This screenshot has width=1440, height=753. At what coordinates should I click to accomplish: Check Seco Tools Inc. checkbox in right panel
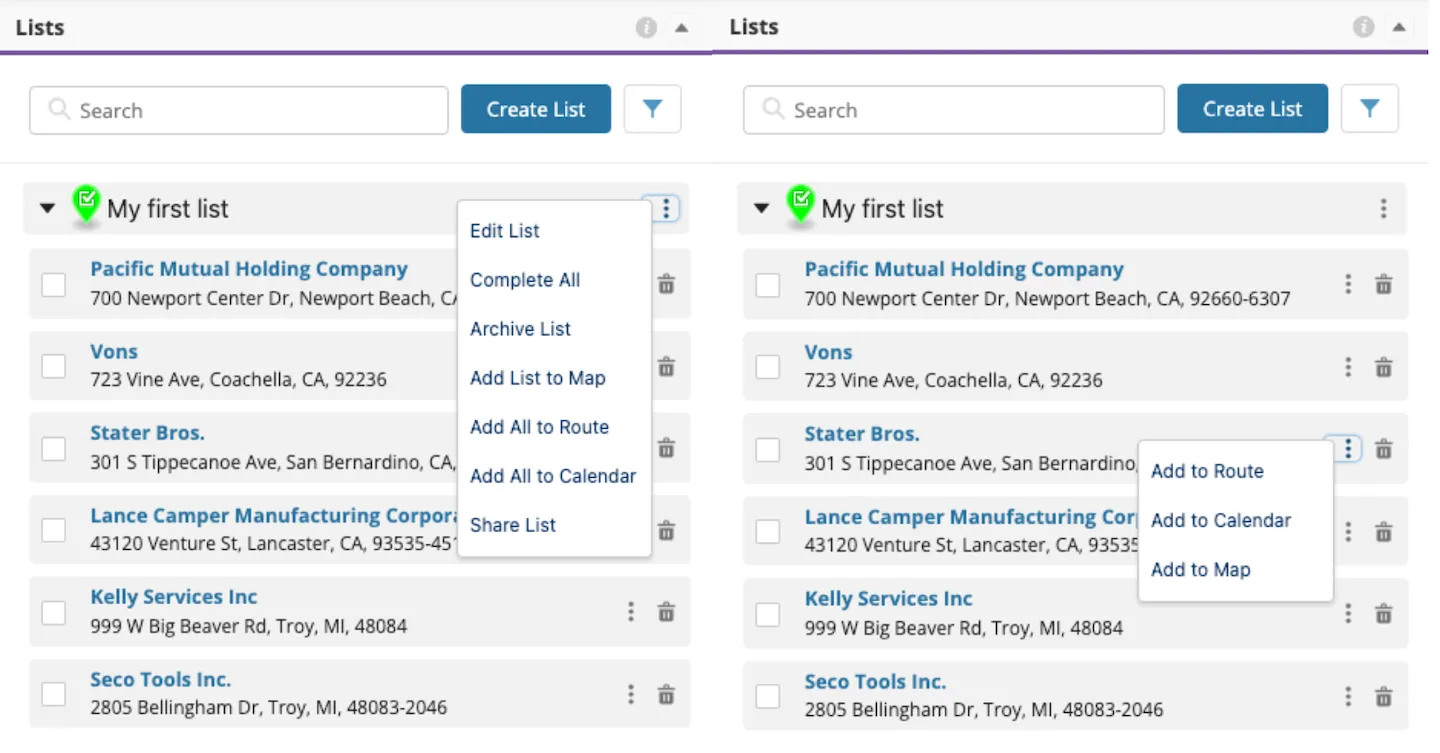(x=768, y=696)
